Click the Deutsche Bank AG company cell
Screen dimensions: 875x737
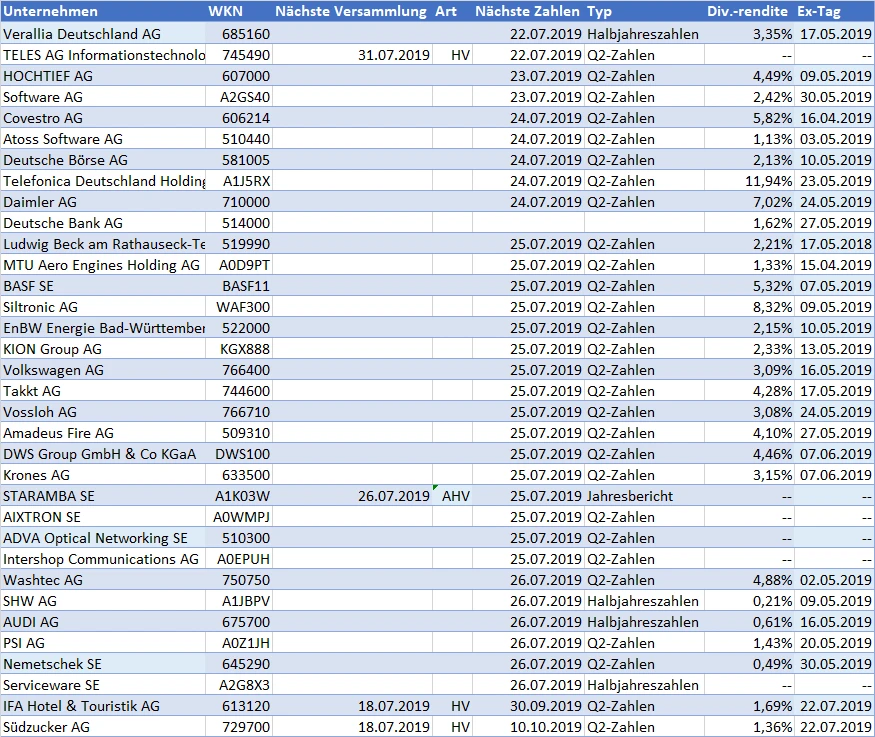coord(63,223)
